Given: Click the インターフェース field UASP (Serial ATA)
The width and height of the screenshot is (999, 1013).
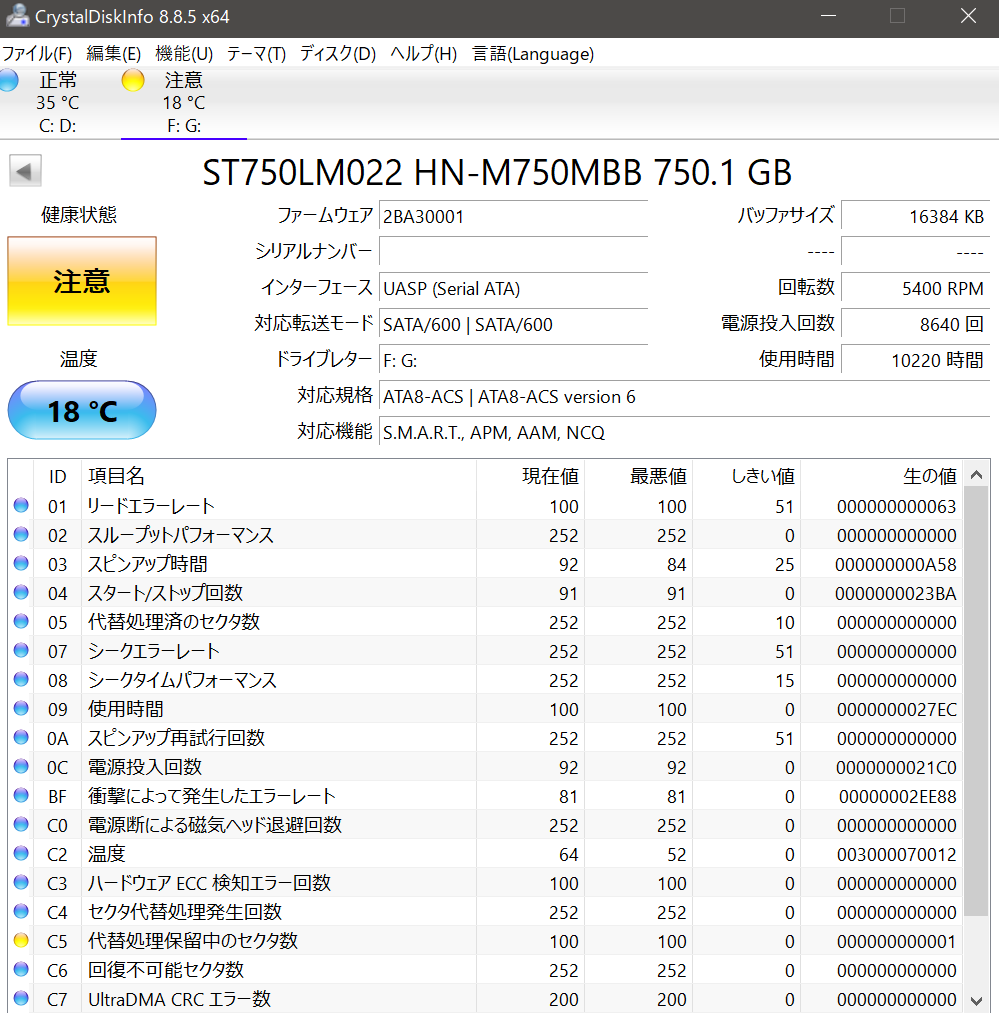Looking at the screenshot, I should point(514,288).
